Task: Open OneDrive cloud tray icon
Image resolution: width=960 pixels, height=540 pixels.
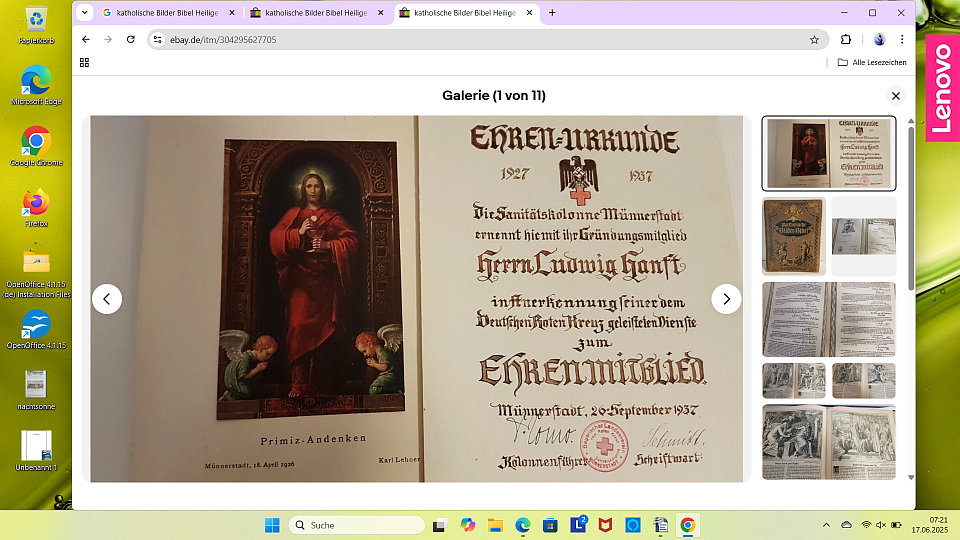Action: pos(846,525)
